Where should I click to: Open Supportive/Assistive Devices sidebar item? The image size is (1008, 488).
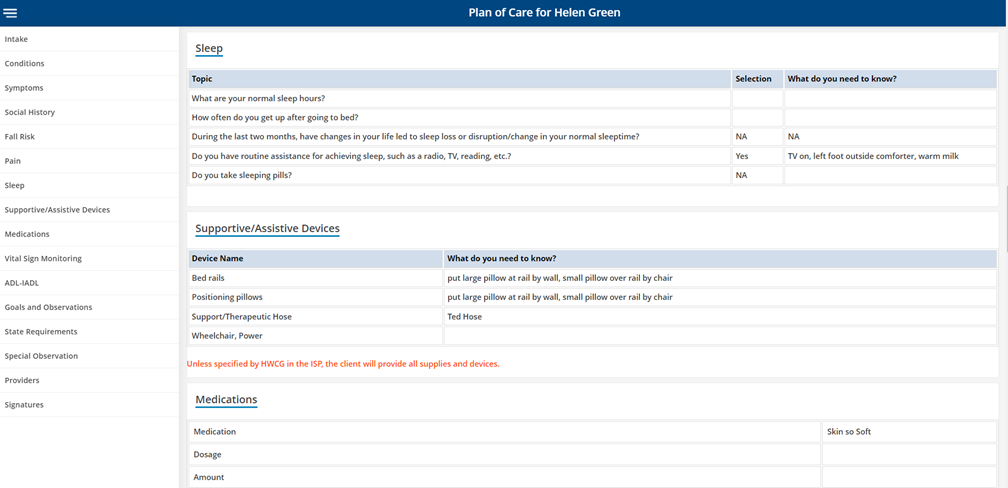point(57,210)
